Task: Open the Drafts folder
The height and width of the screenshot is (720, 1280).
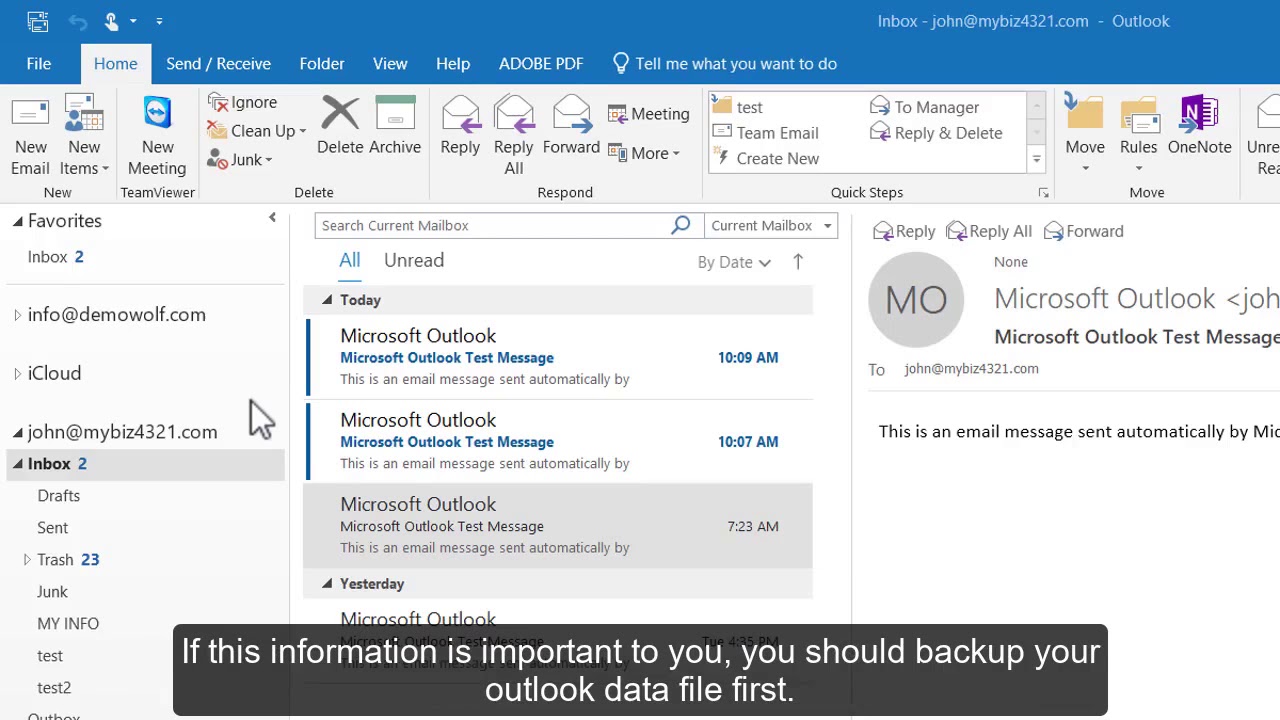Action: coord(59,496)
